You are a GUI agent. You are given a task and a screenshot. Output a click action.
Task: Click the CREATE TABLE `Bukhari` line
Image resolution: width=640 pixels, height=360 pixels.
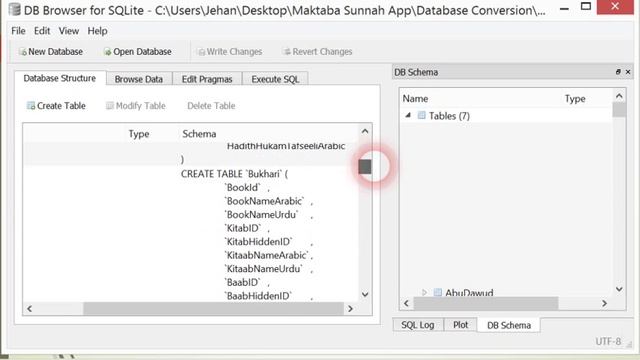234,174
